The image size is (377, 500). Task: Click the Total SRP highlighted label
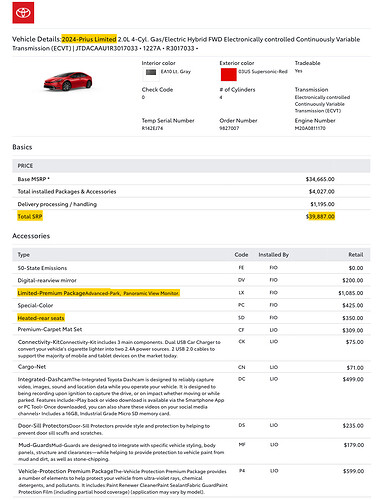pos(30,217)
